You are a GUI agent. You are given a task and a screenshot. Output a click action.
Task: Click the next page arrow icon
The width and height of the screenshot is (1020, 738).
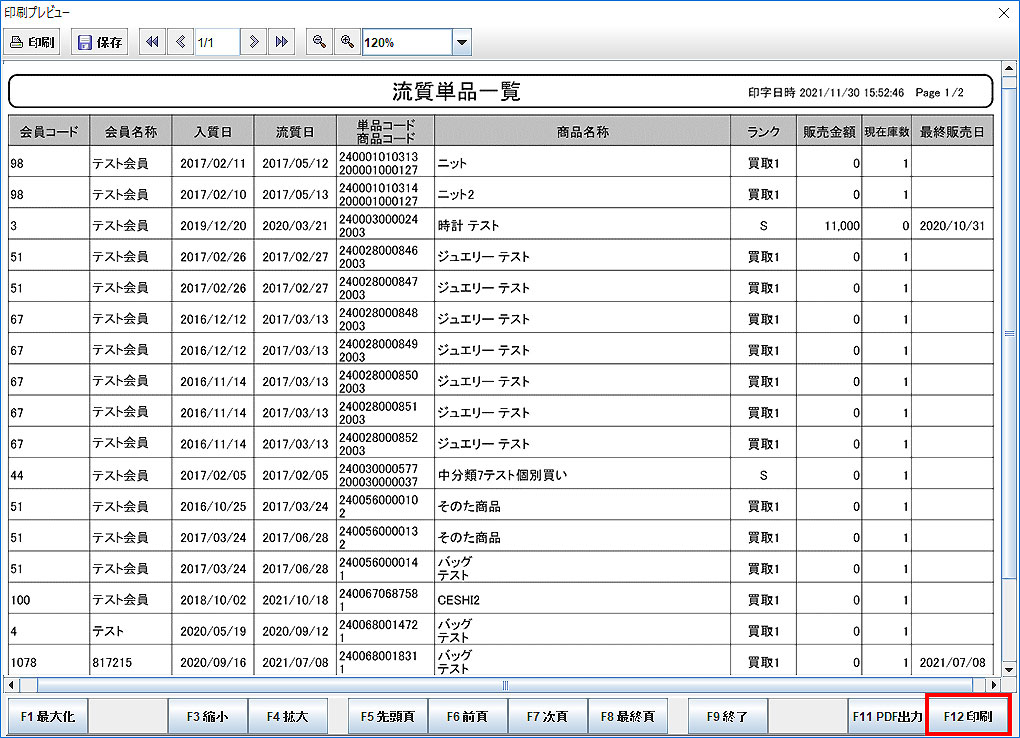[x=253, y=41]
